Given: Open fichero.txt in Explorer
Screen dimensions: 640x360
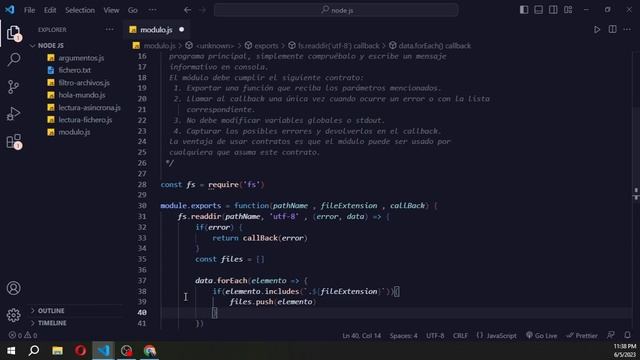Looking at the screenshot, I should click(x=74, y=70).
